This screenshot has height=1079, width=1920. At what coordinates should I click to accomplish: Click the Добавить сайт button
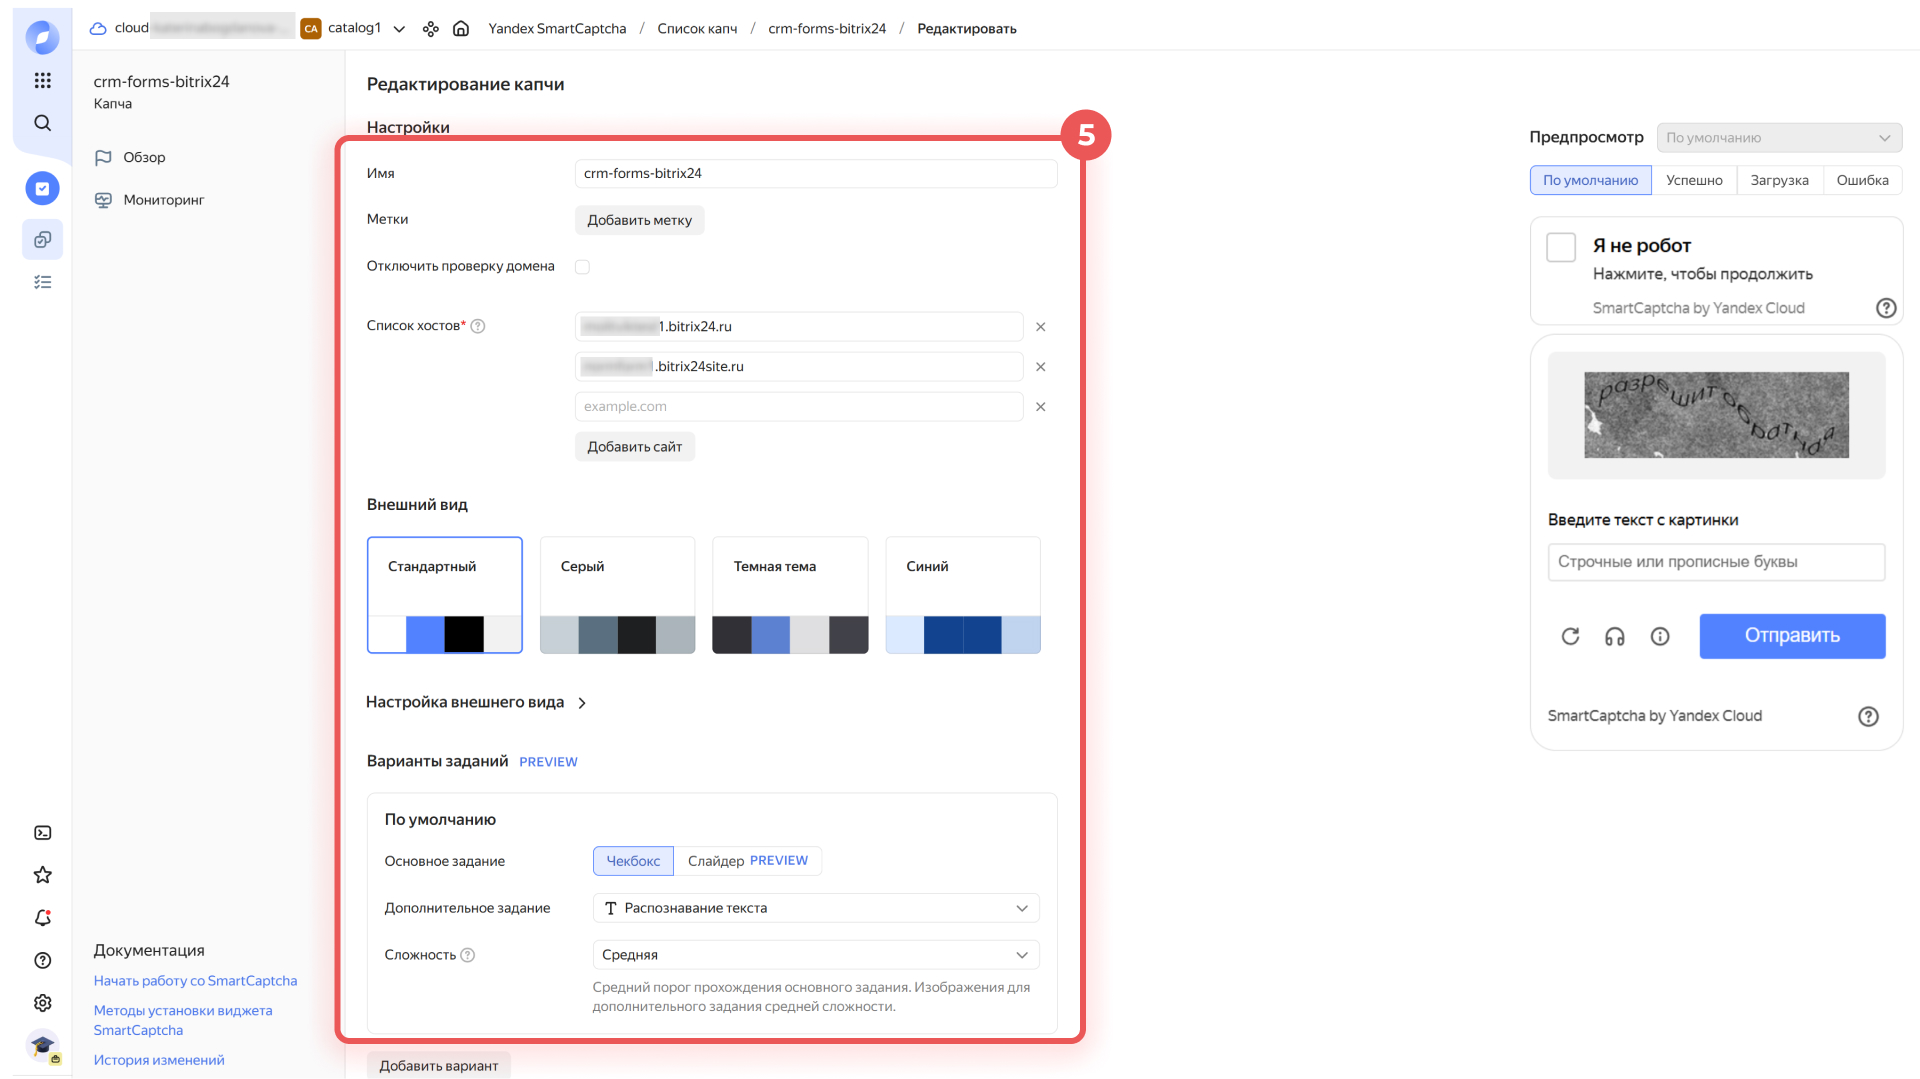point(634,447)
